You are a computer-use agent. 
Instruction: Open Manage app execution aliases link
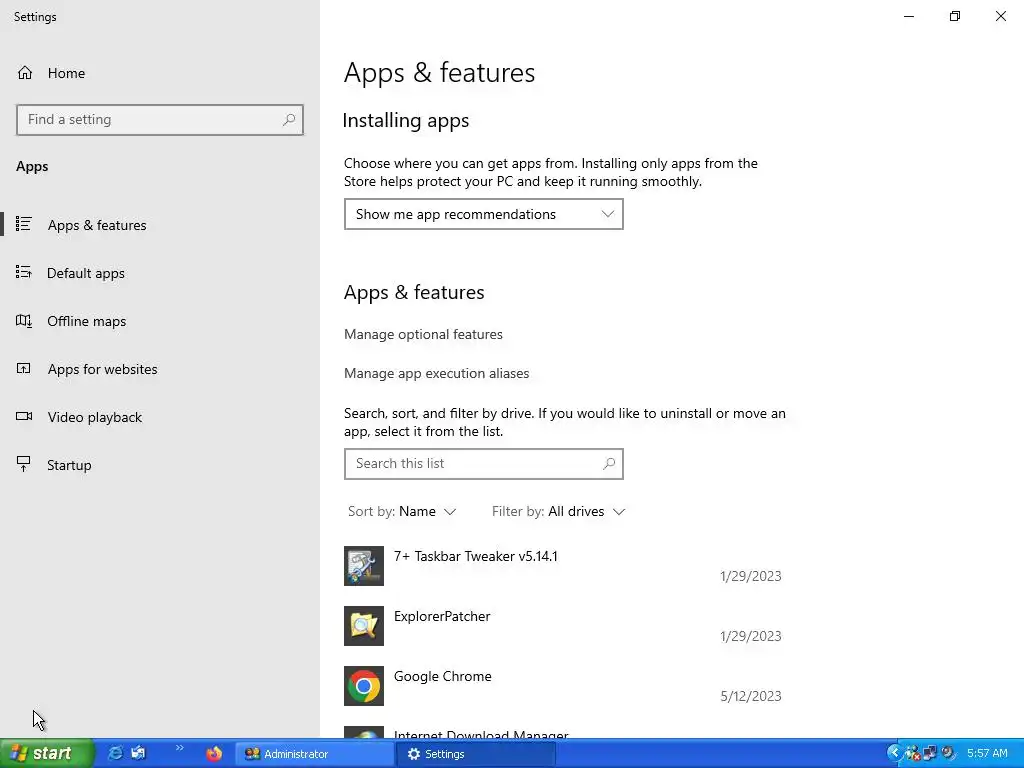(436, 374)
